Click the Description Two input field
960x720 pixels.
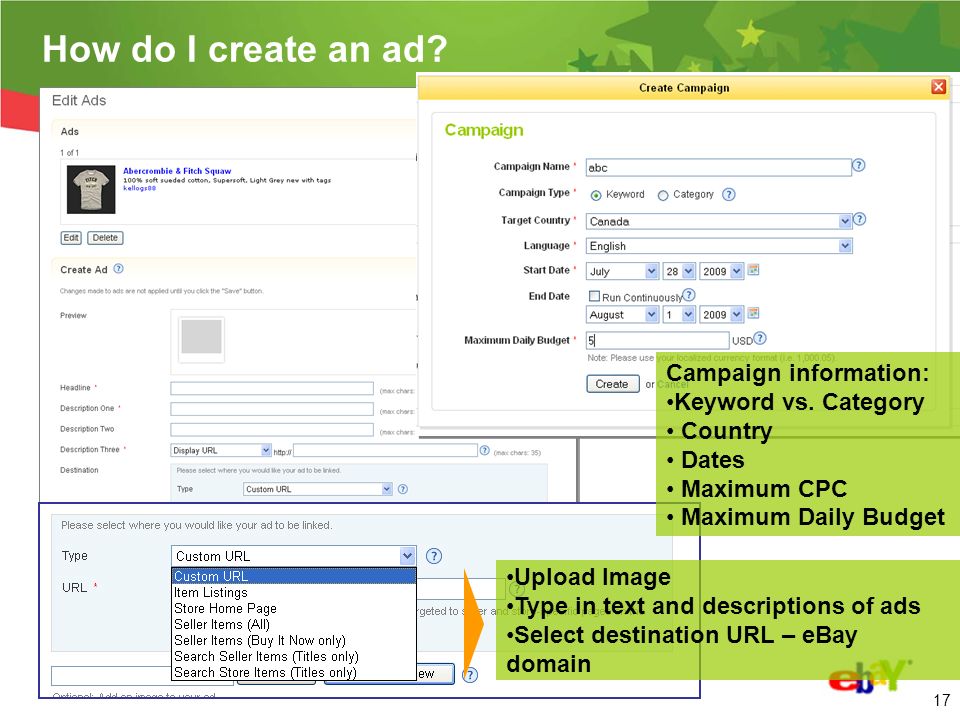click(272, 430)
